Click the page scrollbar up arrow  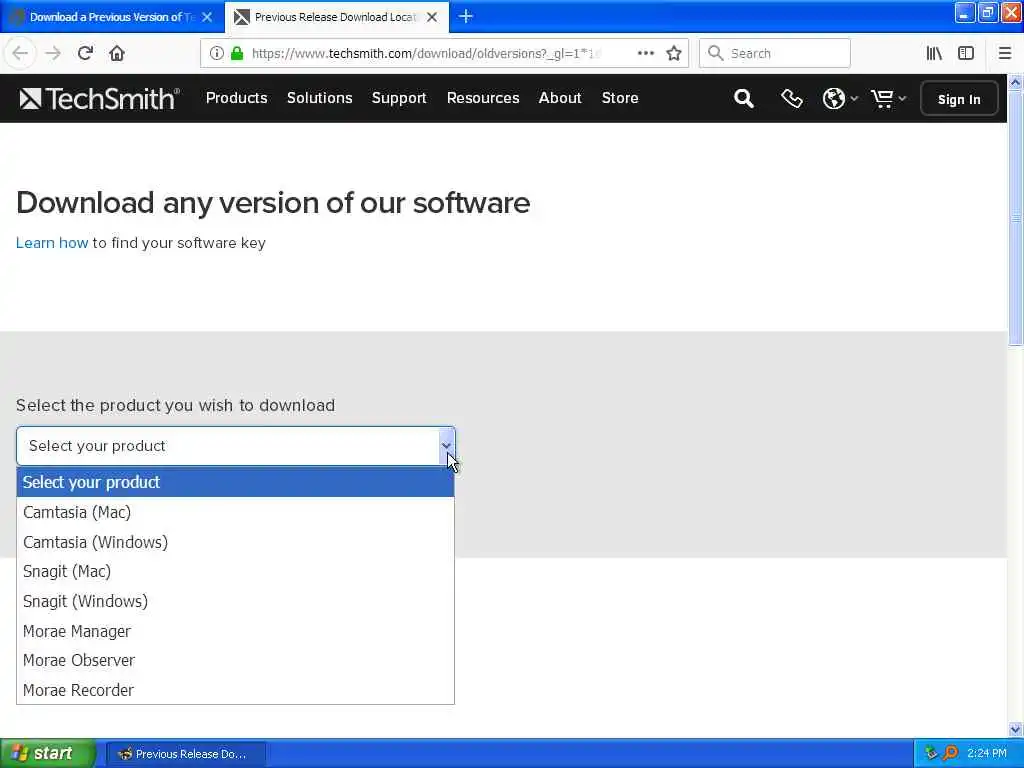point(1015,82)
